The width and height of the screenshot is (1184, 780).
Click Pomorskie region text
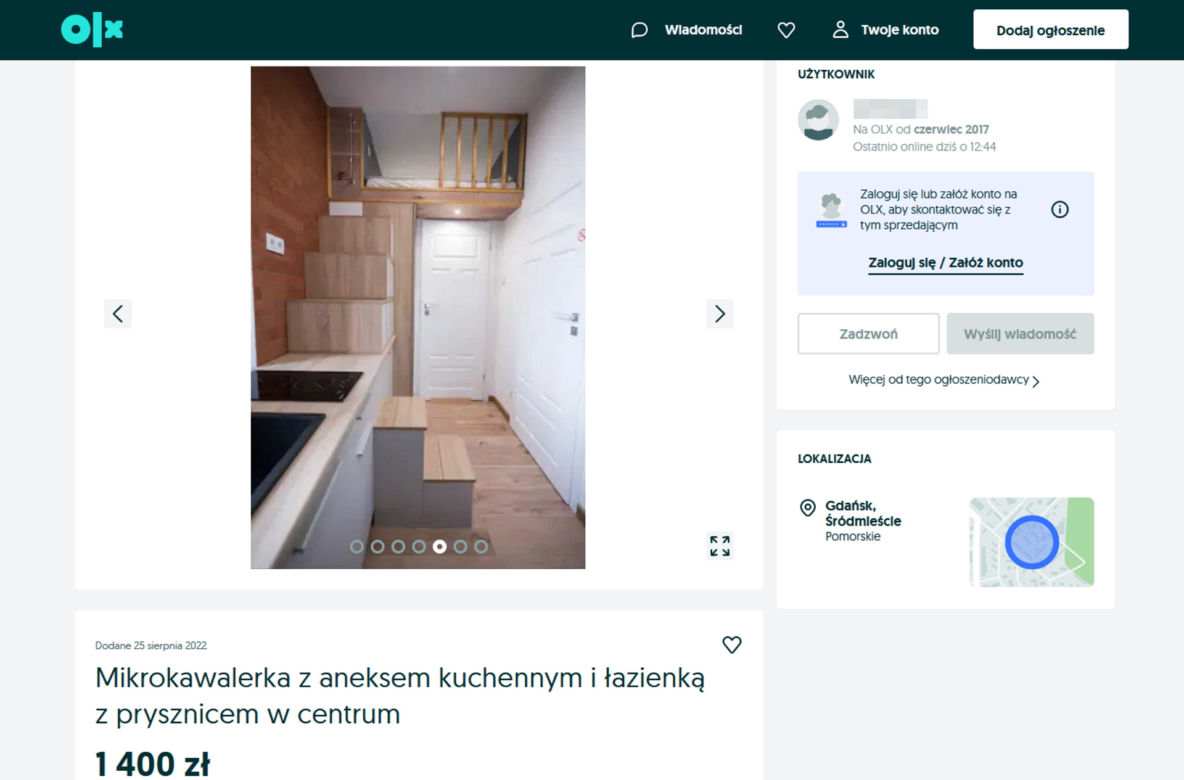point(853,537)
